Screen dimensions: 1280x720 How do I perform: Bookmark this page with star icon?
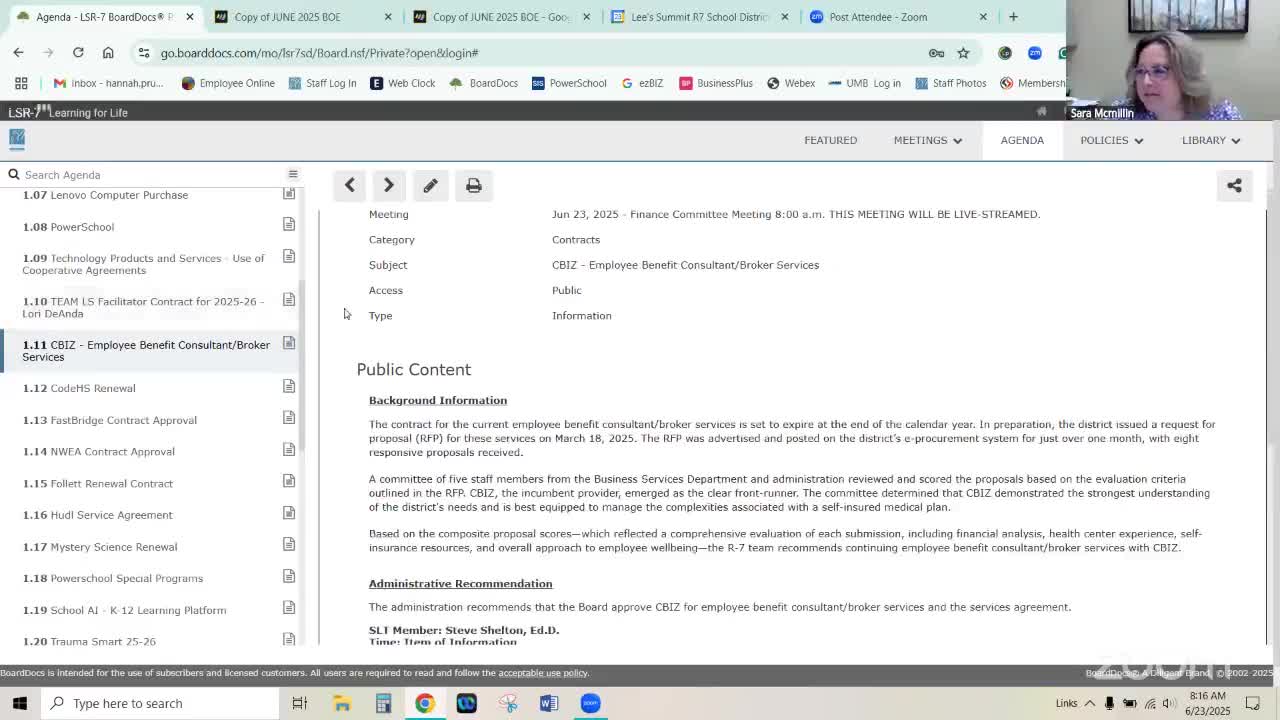[x=963, y=53]
